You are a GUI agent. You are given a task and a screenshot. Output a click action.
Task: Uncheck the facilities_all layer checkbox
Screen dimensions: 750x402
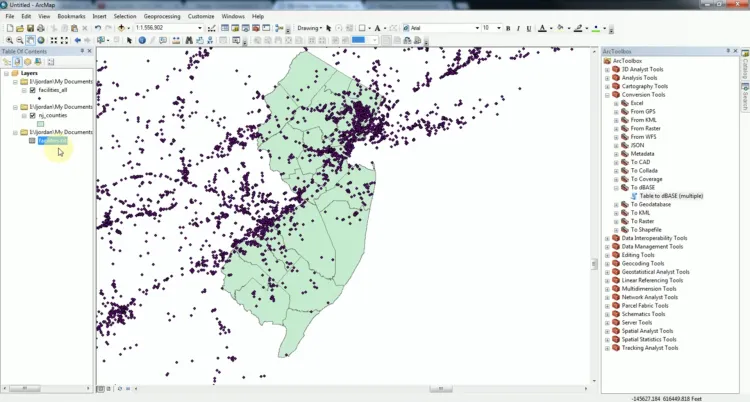(33, 89)
